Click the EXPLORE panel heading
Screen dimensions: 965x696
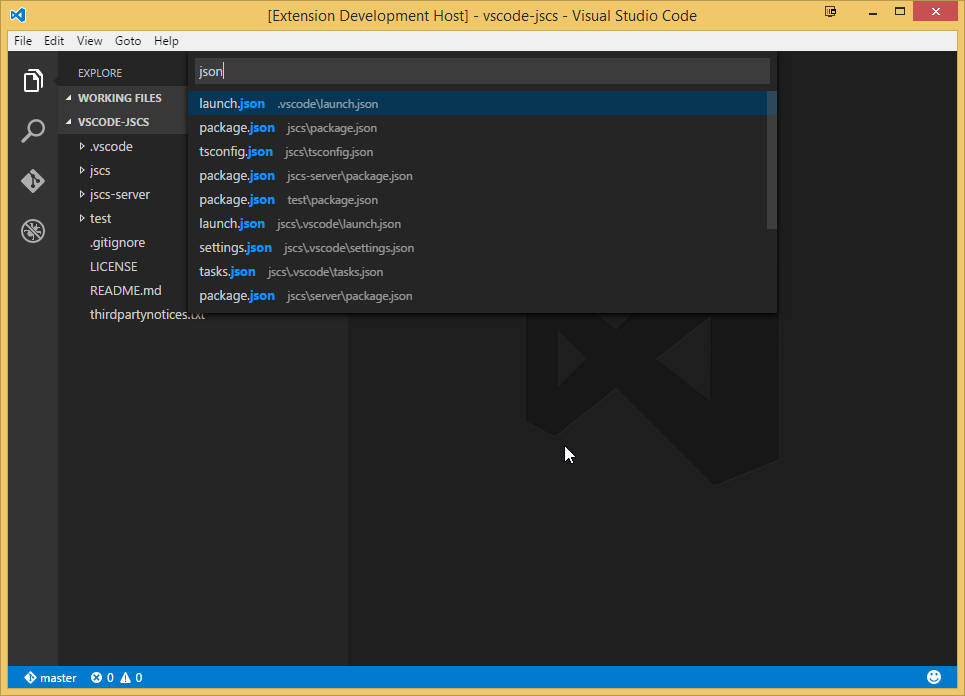pos(100,73)
